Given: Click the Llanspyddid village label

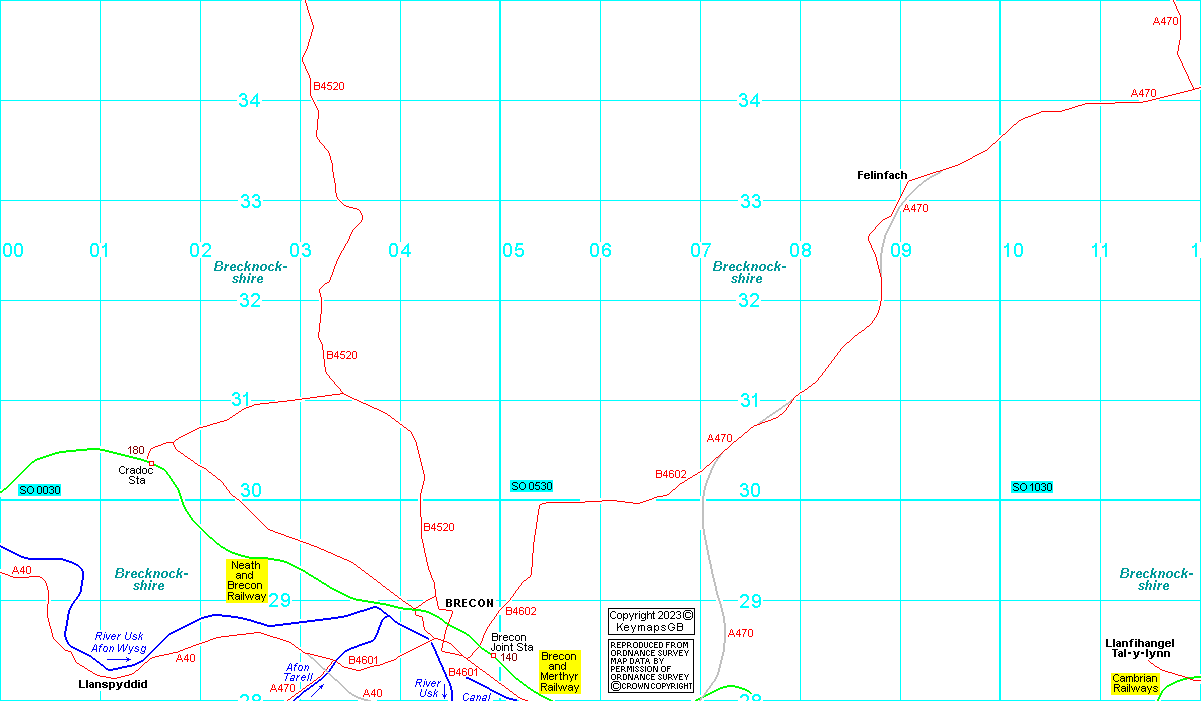Looking at the screenshot, I should coord(113,685).
